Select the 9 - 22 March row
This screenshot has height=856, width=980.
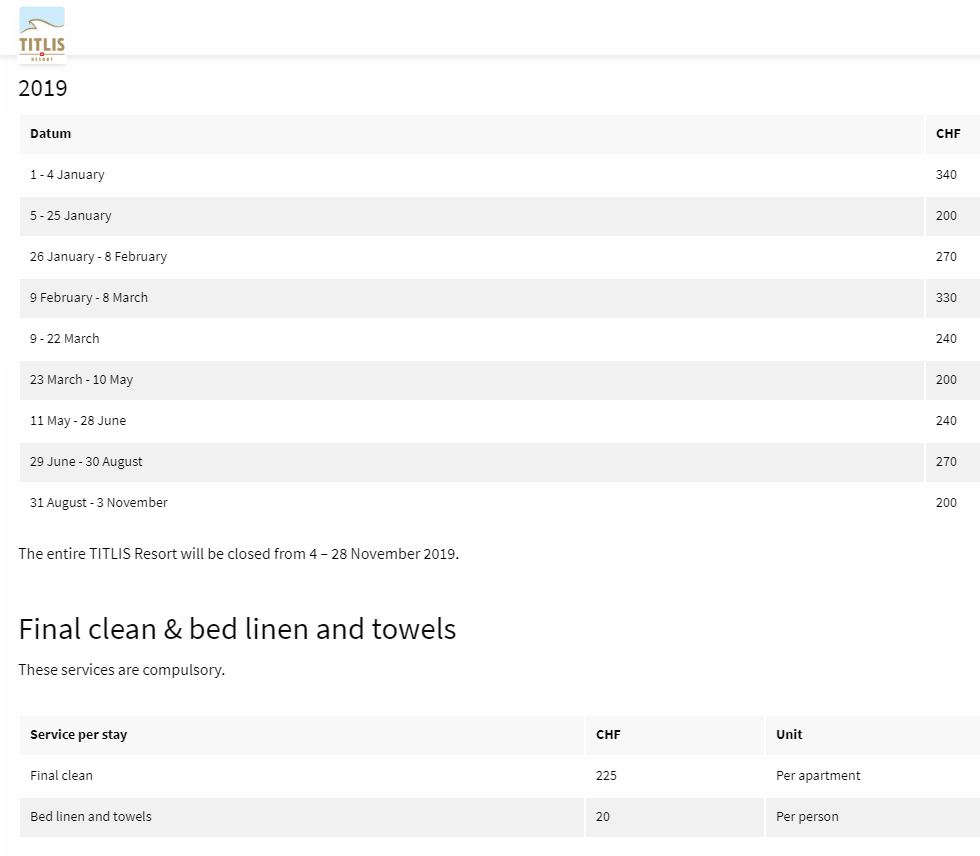[65, 339]
